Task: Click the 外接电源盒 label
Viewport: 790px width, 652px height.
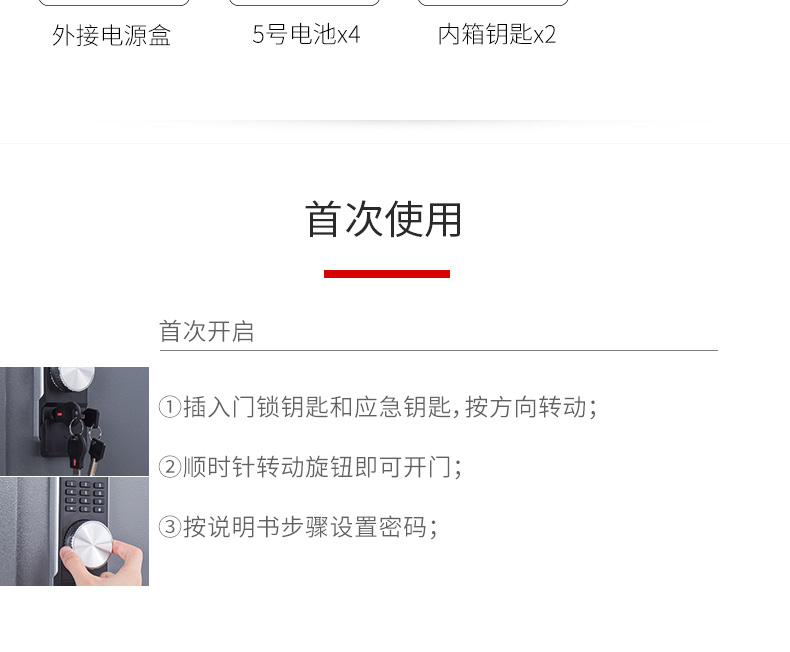Action: [111, 35]
